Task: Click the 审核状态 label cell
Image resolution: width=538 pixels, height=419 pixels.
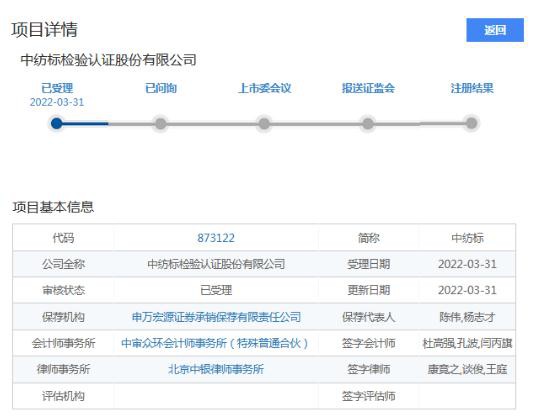Action: point(63,290)
